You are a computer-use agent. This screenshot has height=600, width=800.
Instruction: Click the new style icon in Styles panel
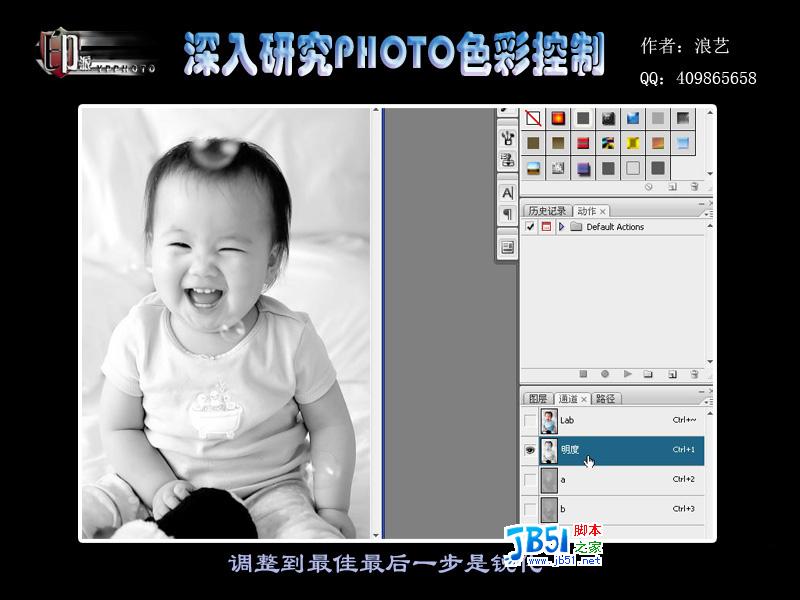[x=672, y=186]
